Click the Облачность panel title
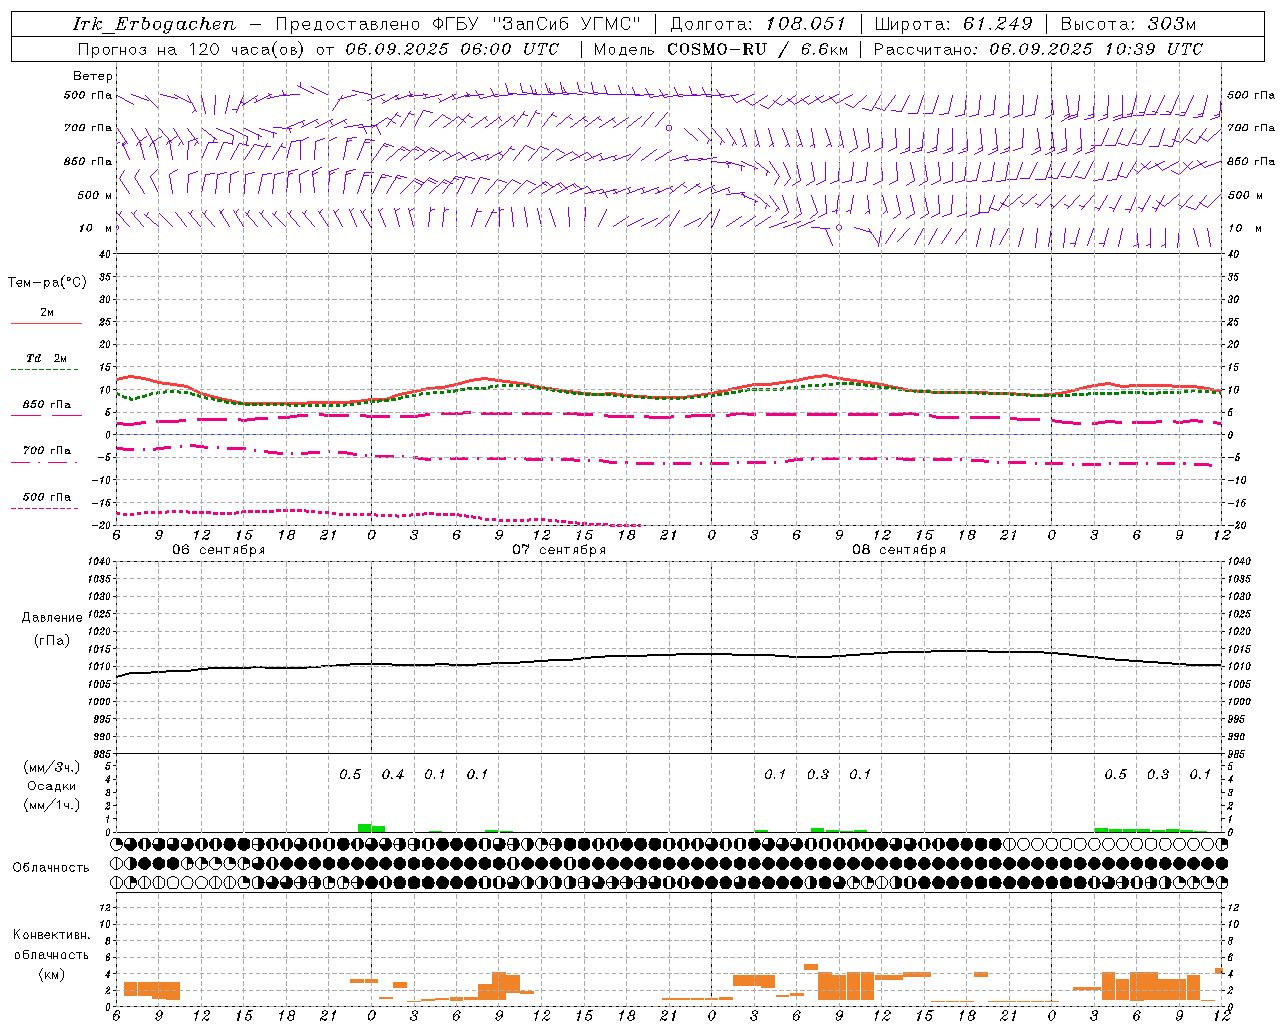Image resolution: width=1280 pixels, height=1024 pixels. [x=51, y=867]
